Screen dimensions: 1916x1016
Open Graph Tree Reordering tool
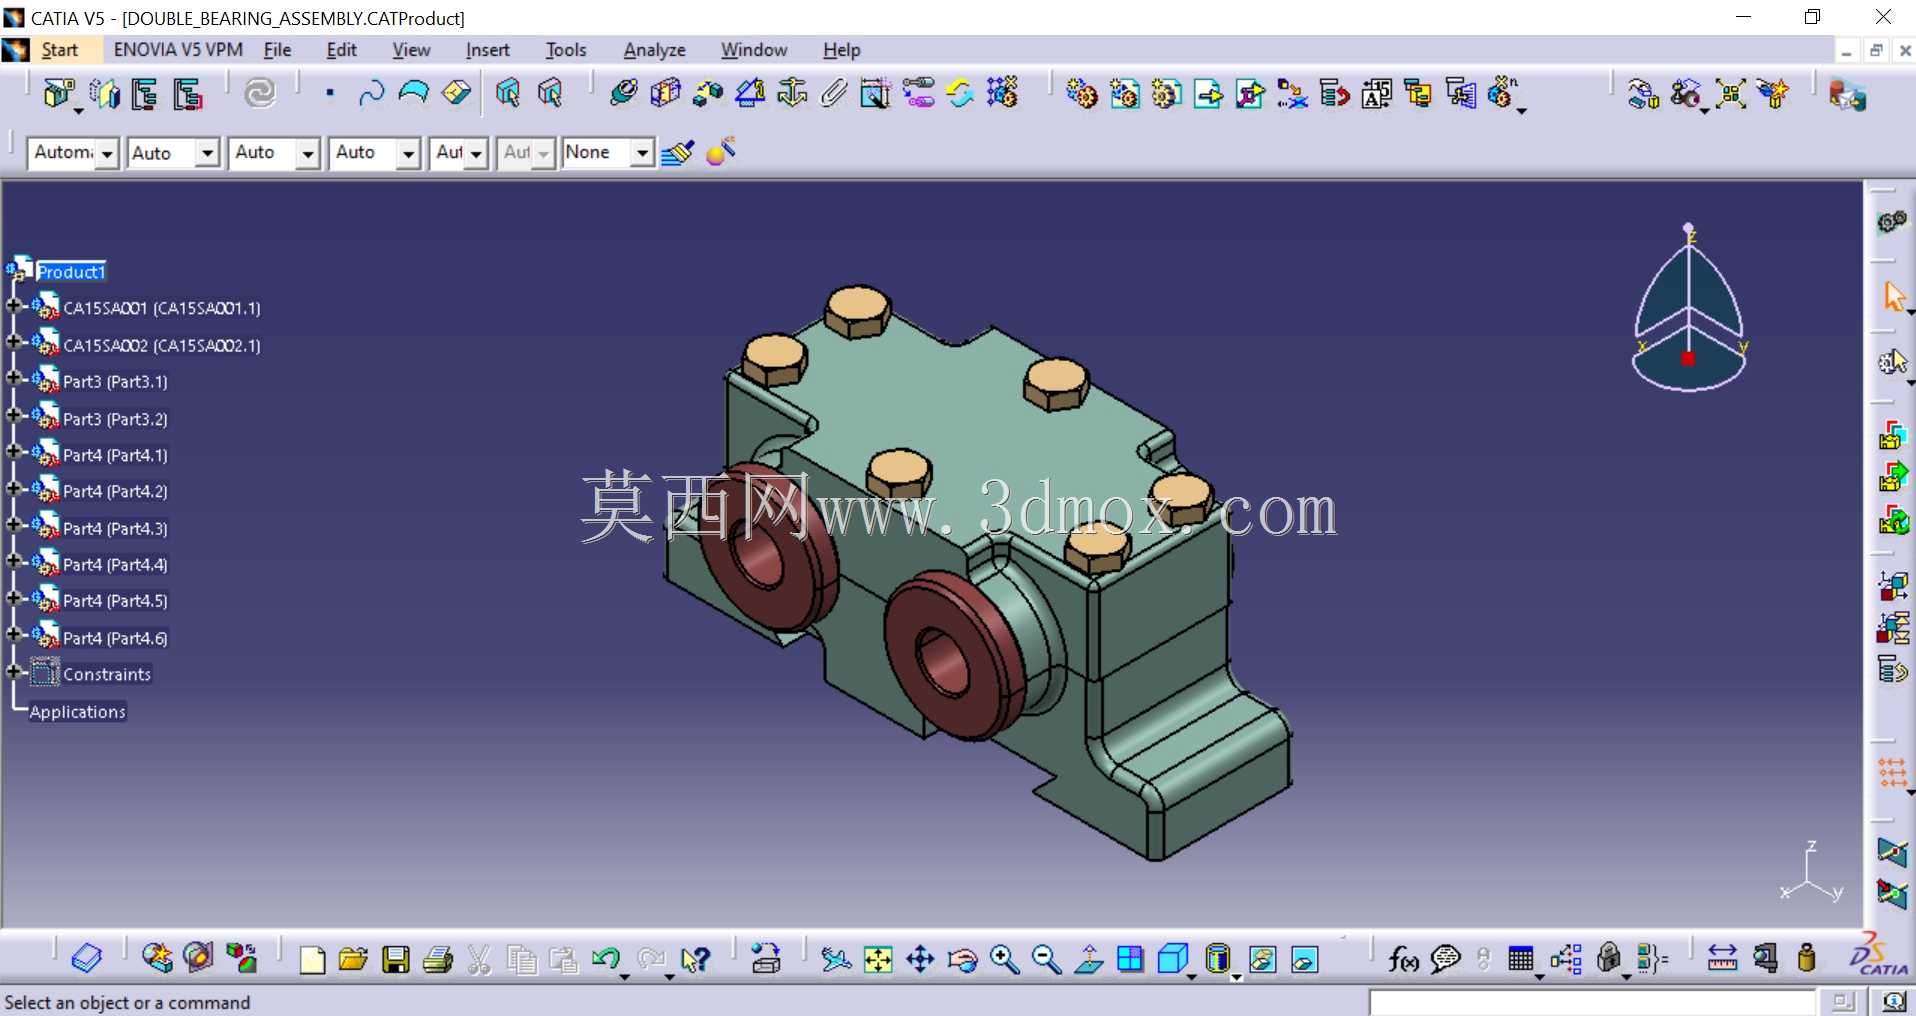pyautogui.click(x=1334, y=94)
